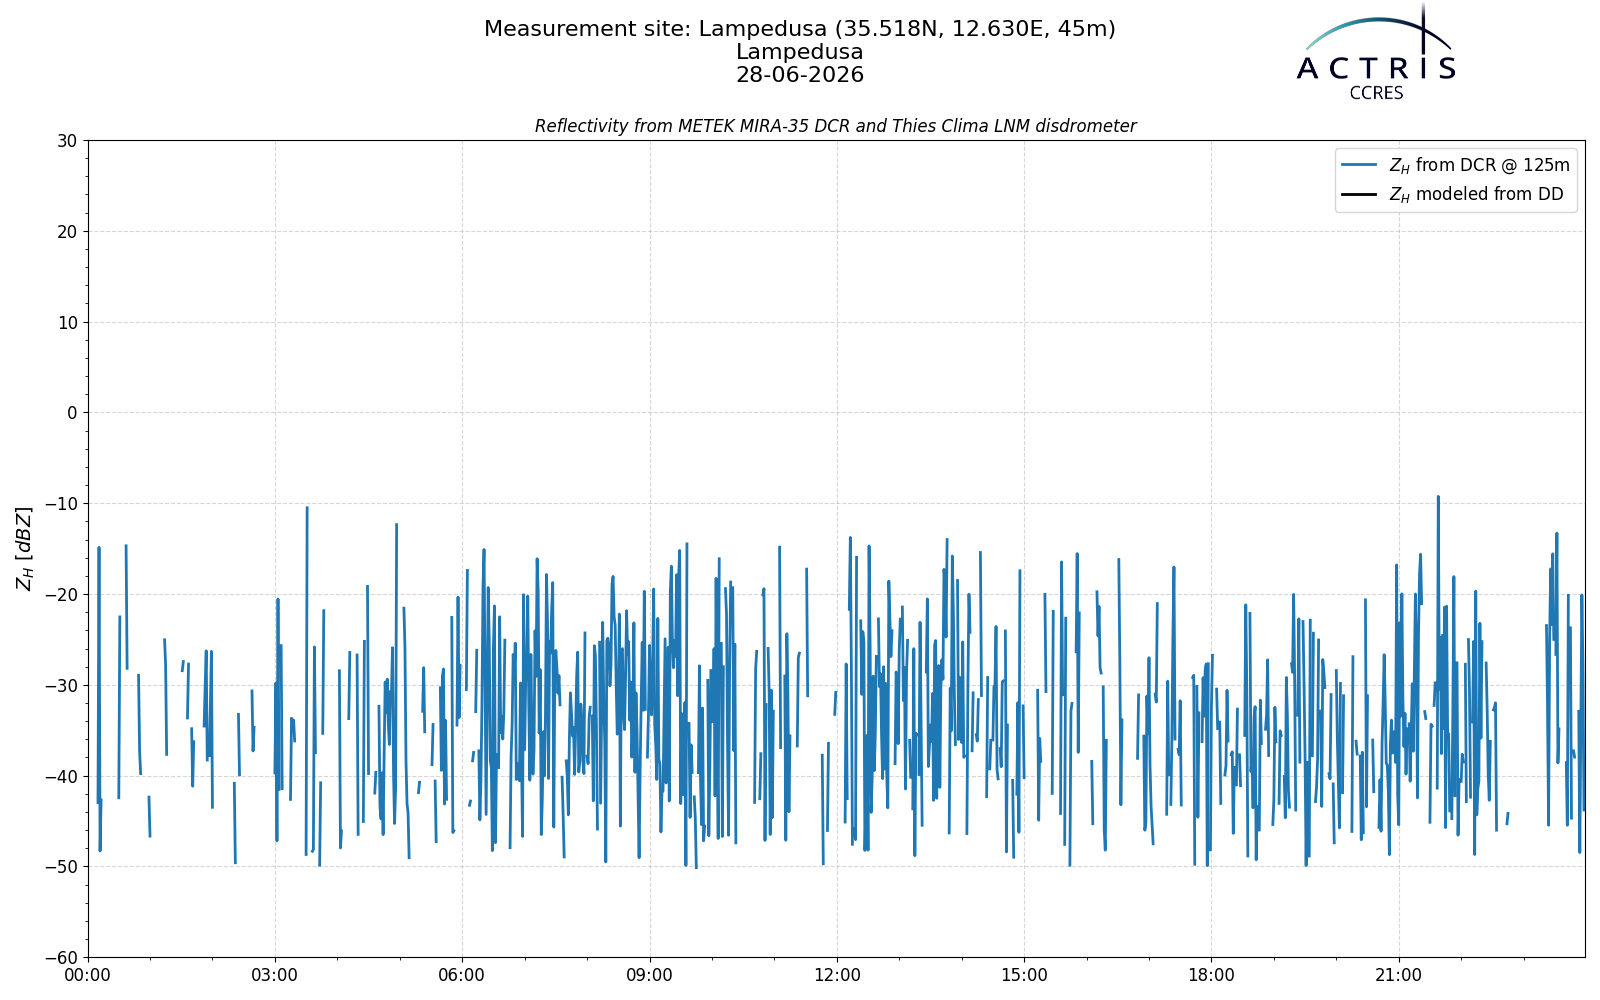Click y-axis tick label 20
1600x1000 pixels.
point(67,232)
